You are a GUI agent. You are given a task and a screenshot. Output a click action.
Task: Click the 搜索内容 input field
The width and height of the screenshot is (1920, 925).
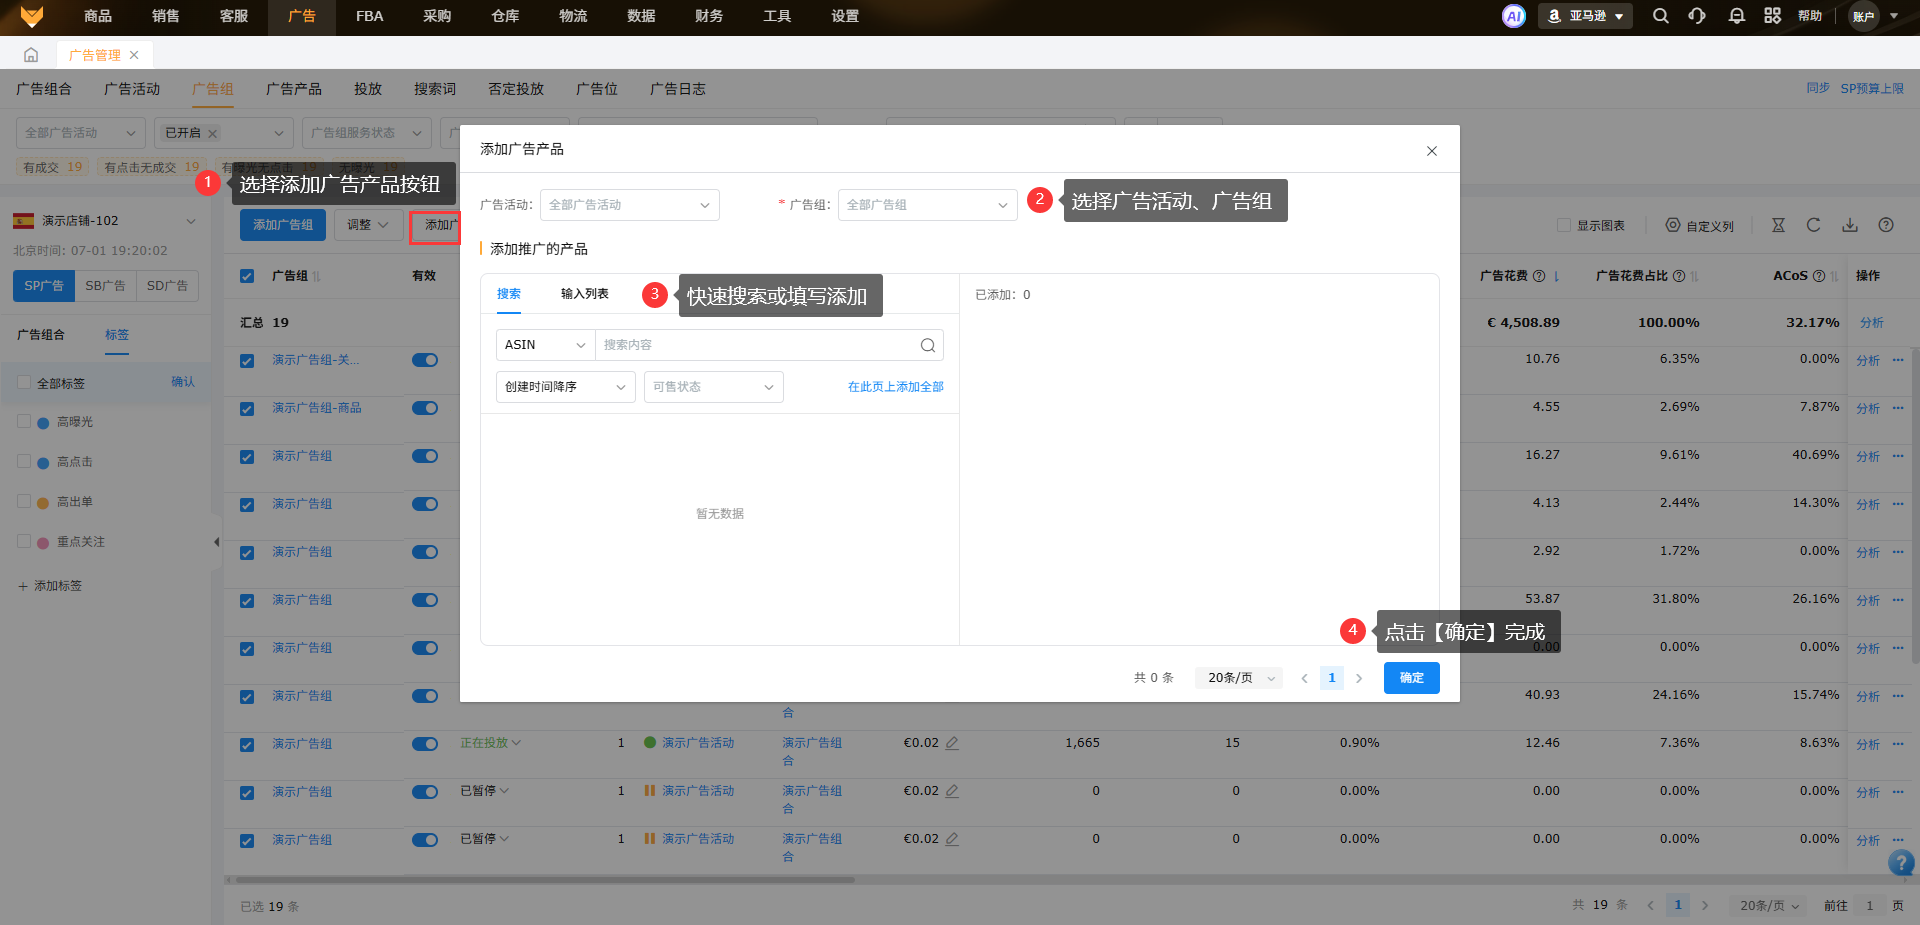point(755,345)
